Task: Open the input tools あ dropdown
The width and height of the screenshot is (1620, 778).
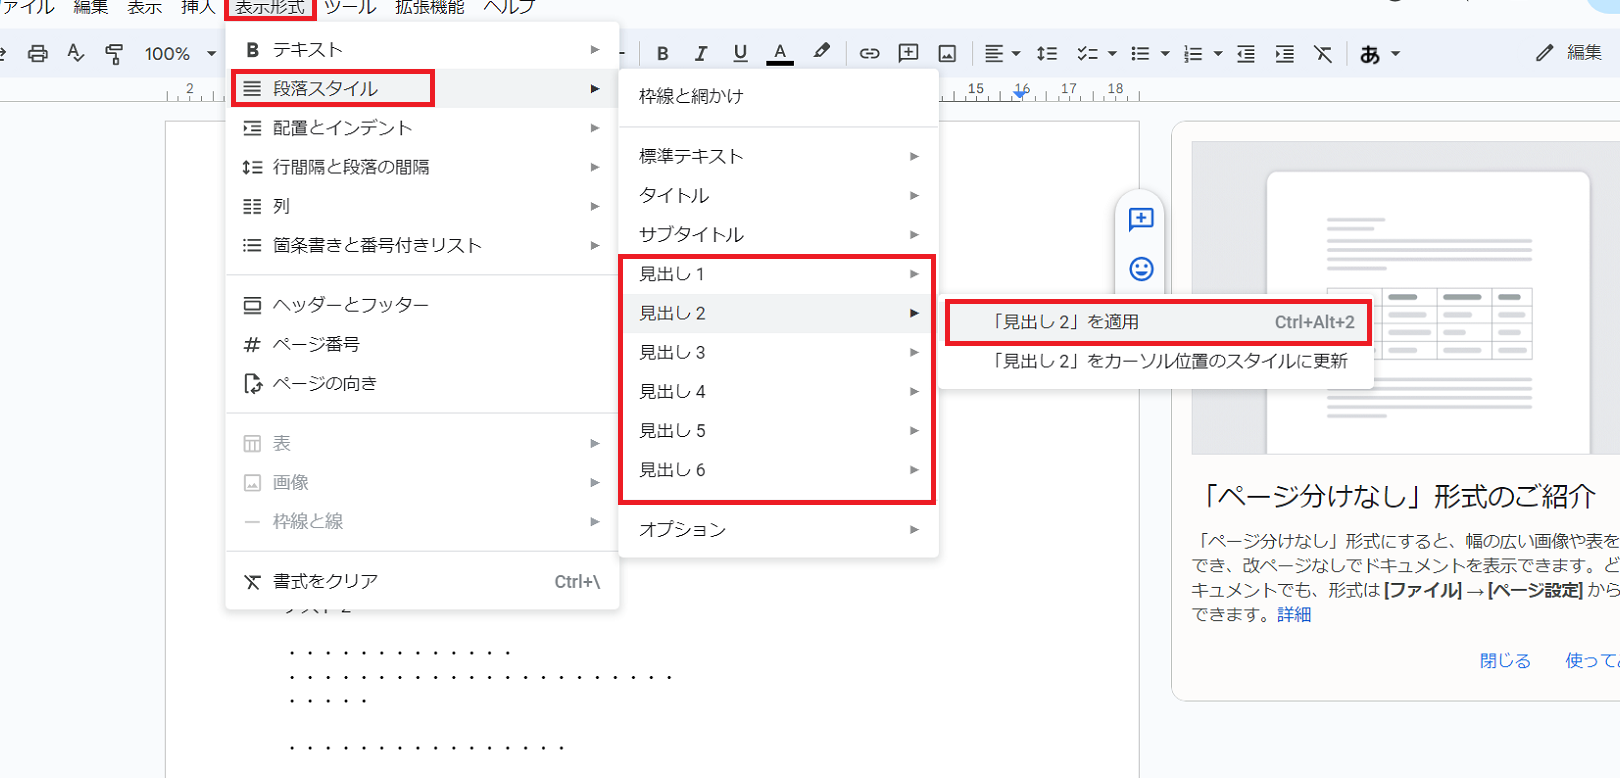Action: 1380,54
